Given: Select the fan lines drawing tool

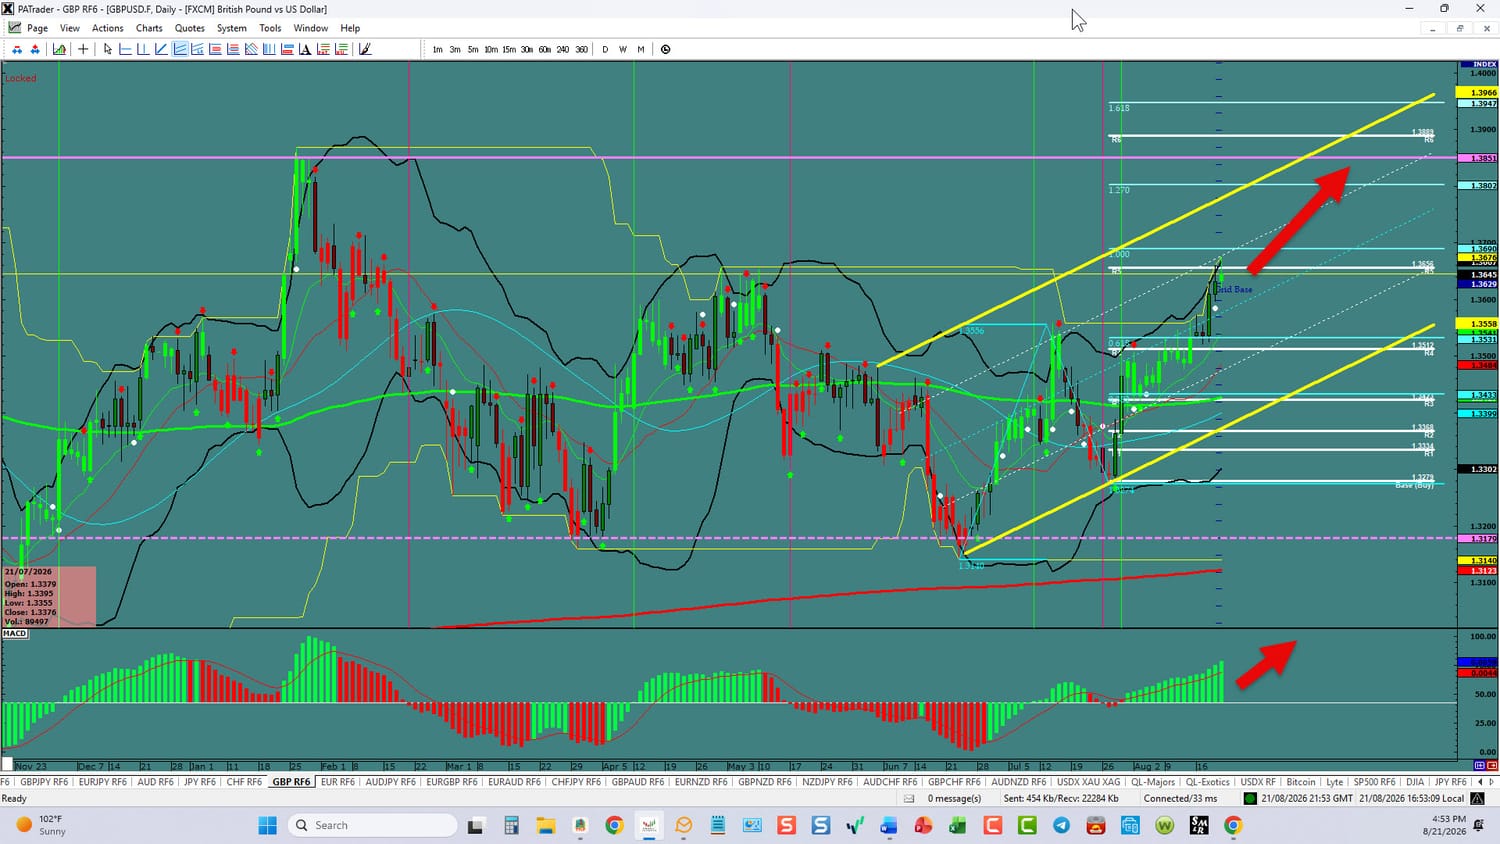Looking at the screenshot, I should (x=198, y=49).
